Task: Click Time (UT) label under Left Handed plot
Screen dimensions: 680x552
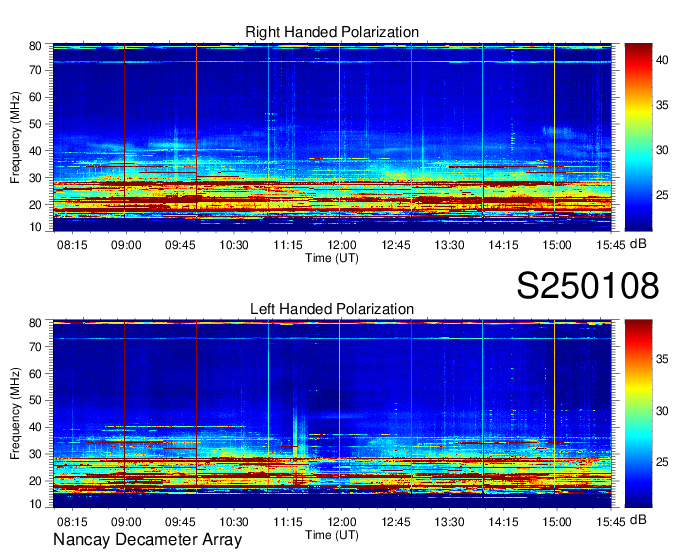Action: (332, 535)
